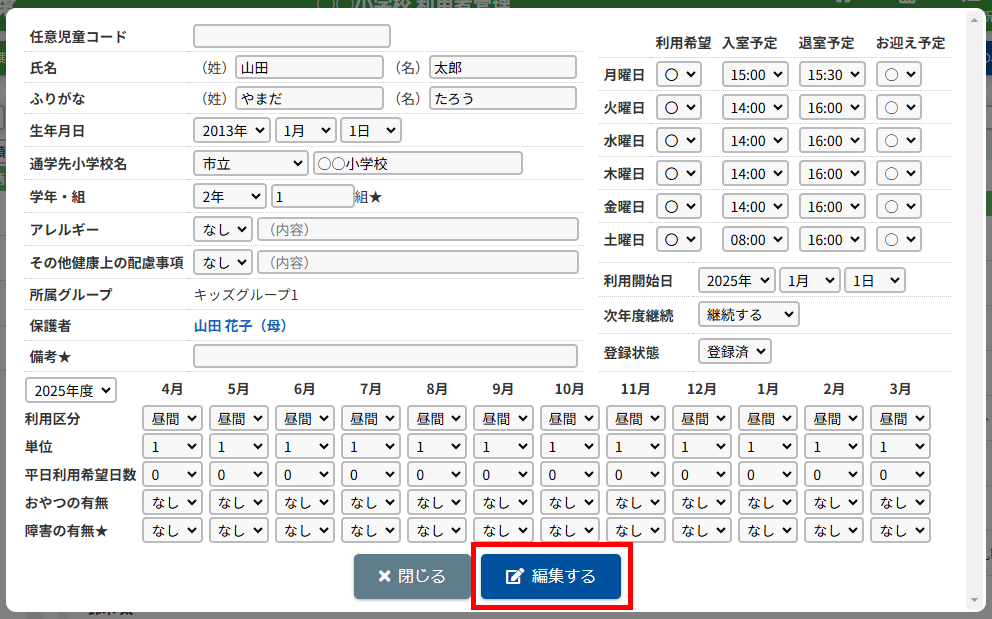Open Friday お迎え予定 dropdown
This screenshot has height=619, width=992.
(x=898, y=207)
